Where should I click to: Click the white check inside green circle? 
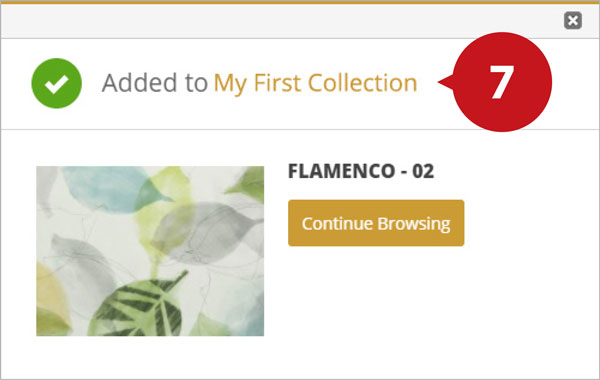pos(57,84)
